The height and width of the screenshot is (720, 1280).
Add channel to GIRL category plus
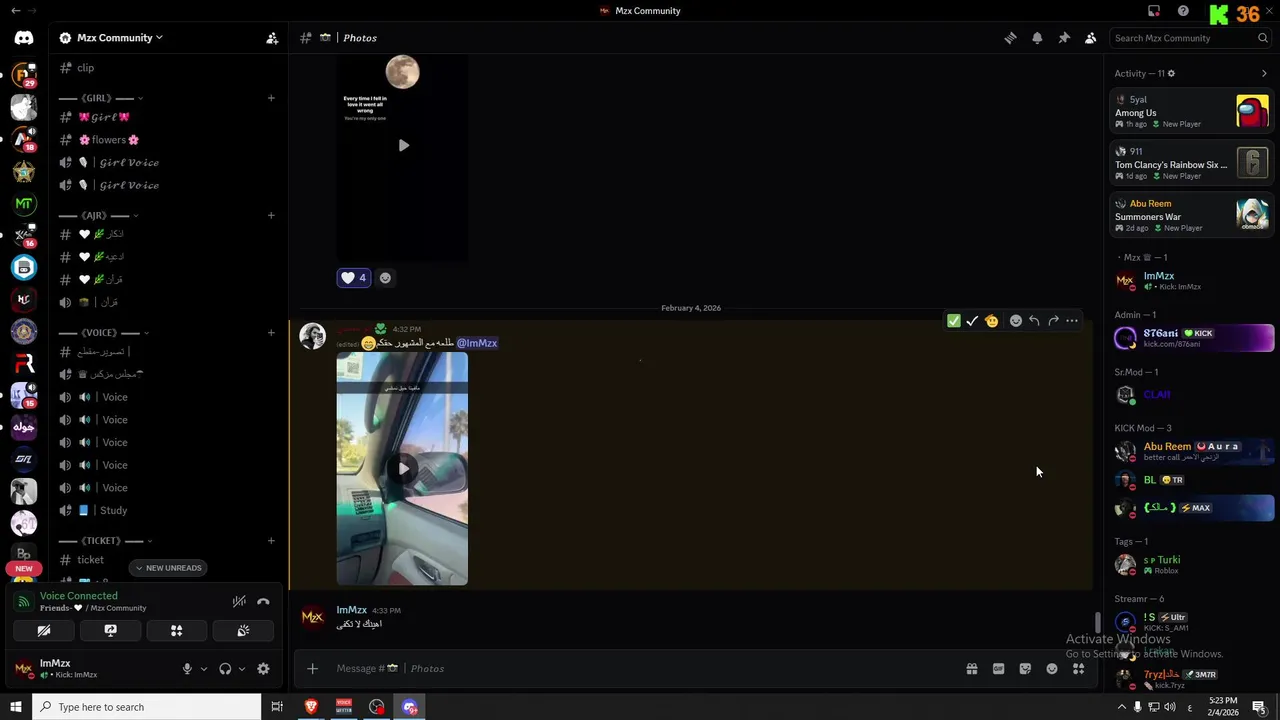click(271, 98)
